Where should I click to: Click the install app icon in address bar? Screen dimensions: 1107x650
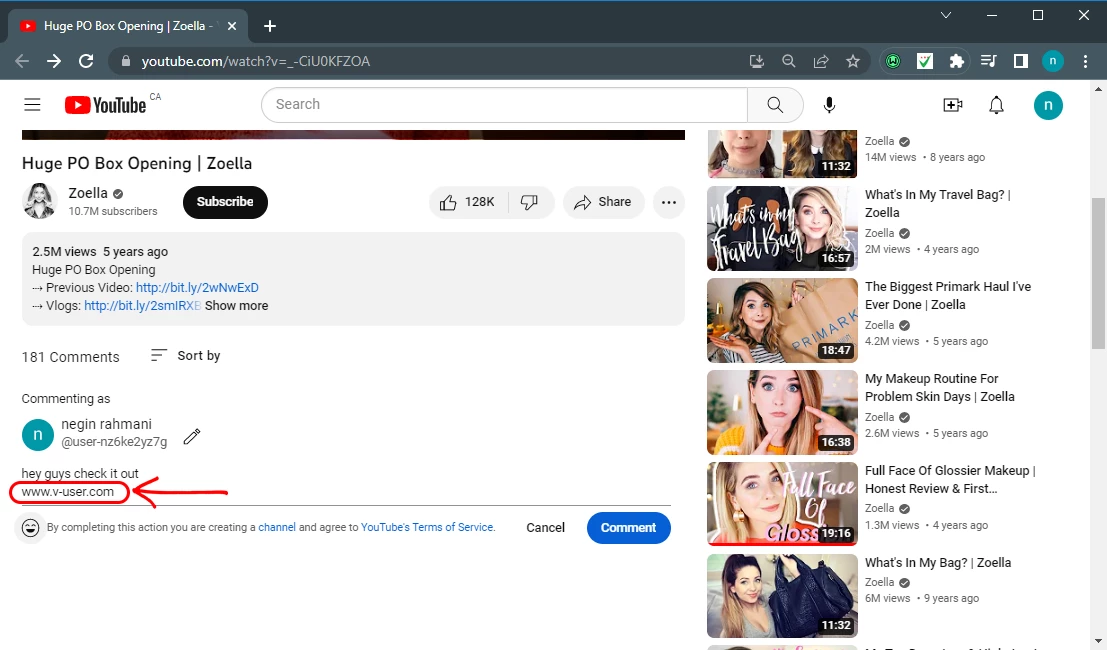757,61
